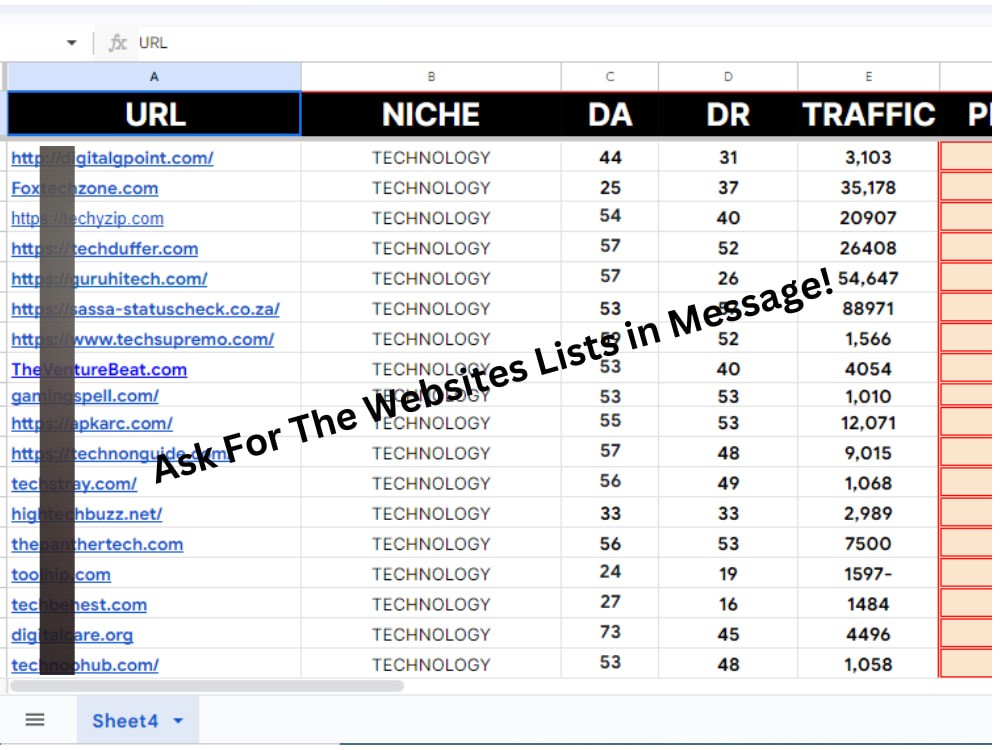
Task: Open the digitalcare.org link
Action: (72, 635)
